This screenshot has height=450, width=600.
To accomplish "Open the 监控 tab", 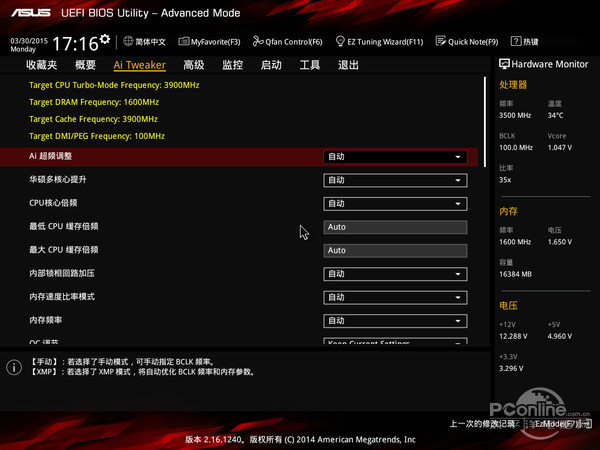I will (x=232, y=65).
